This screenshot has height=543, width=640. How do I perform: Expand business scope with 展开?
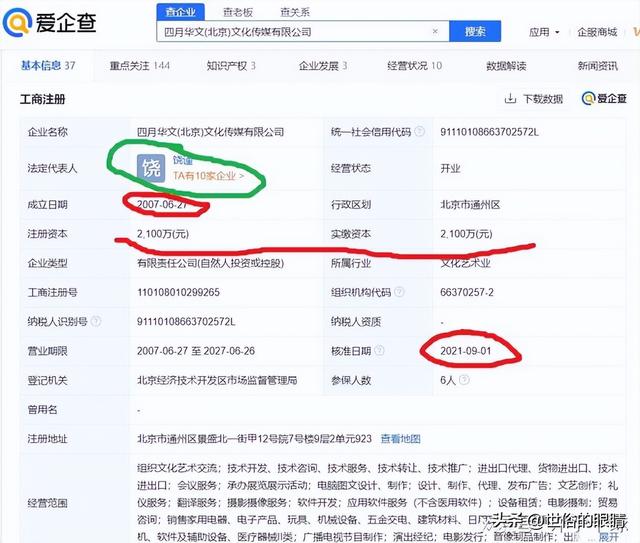[609, 537]
